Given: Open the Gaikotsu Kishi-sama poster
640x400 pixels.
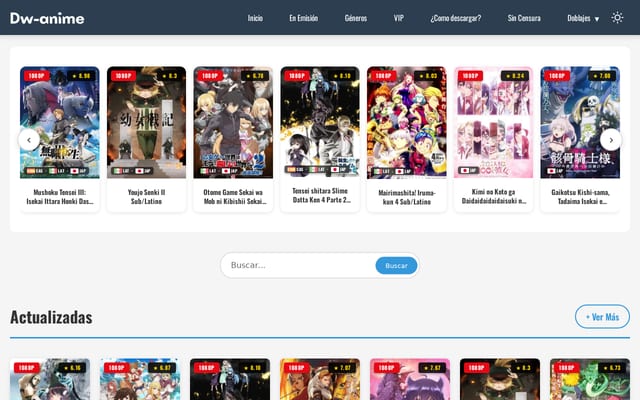Looking at the screenshot, I should point(580,122).
